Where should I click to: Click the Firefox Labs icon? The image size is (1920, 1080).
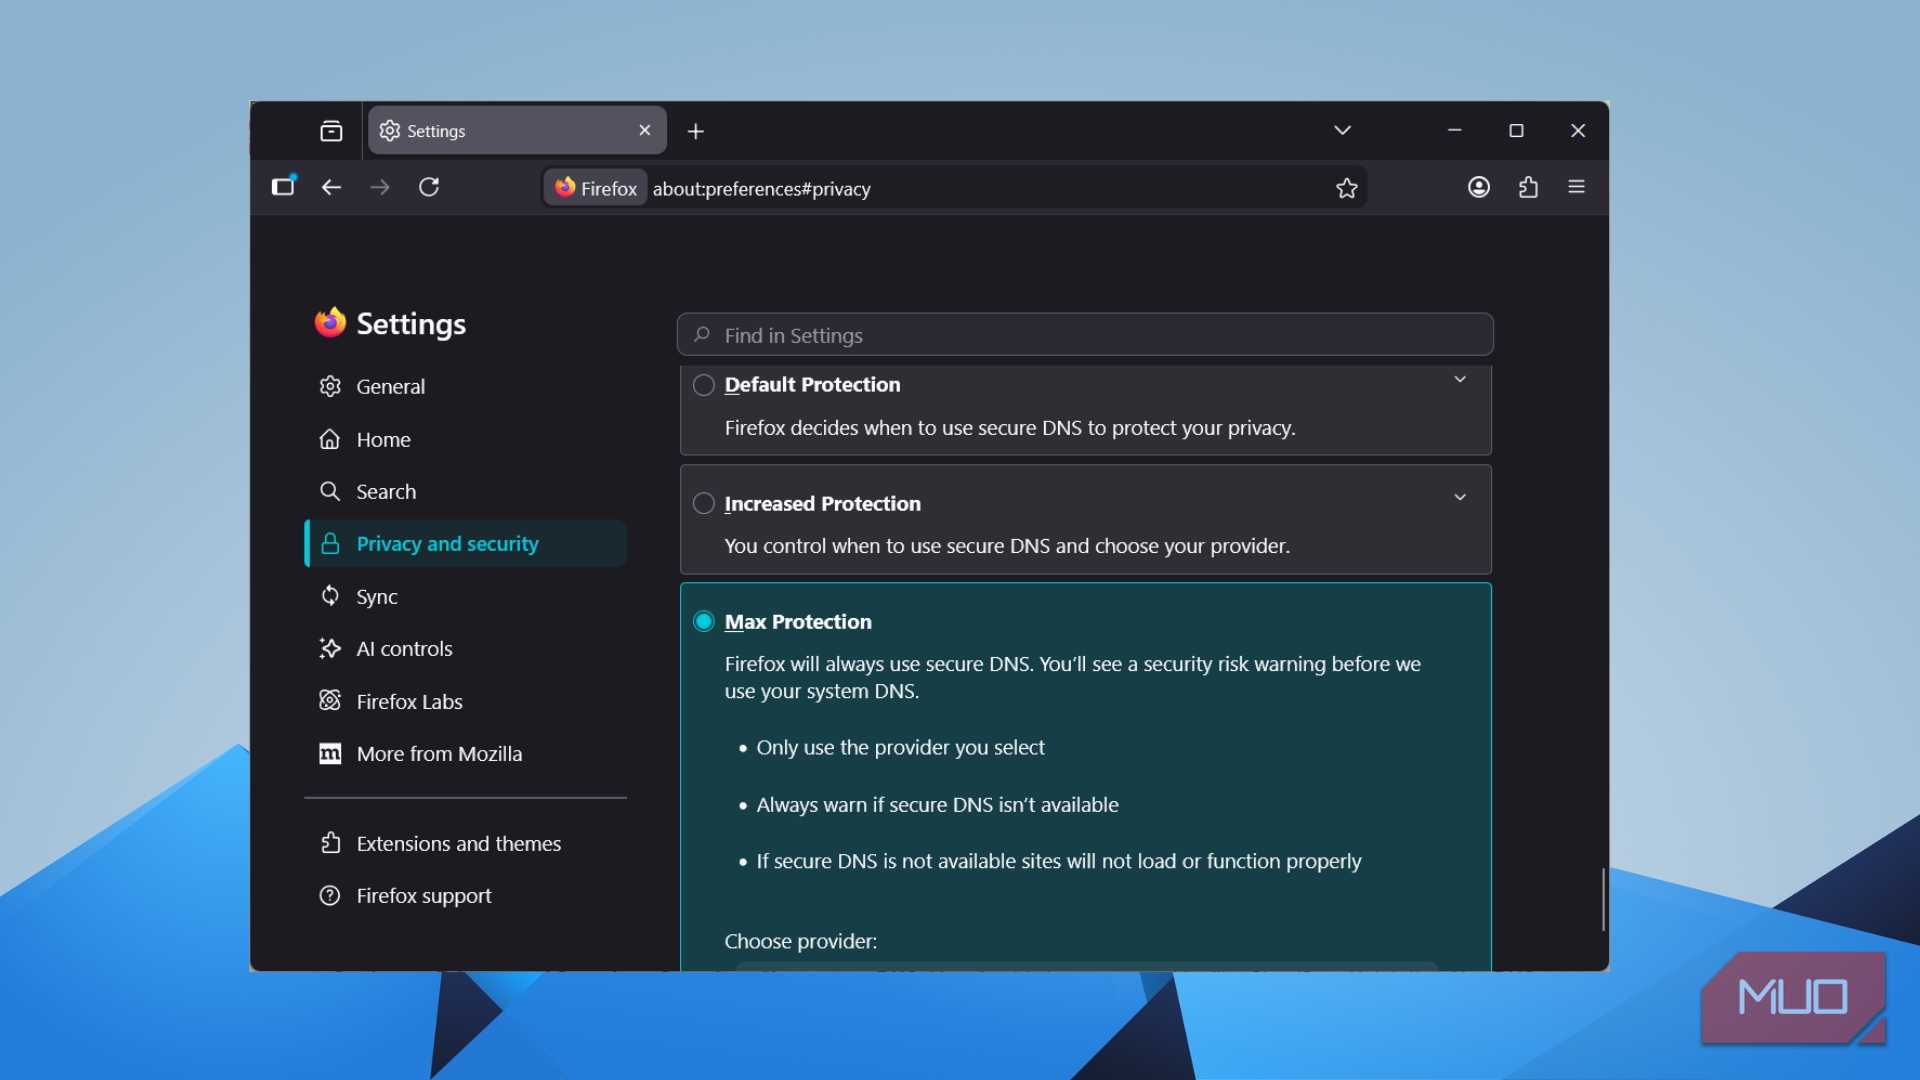(x=330, y=700)
